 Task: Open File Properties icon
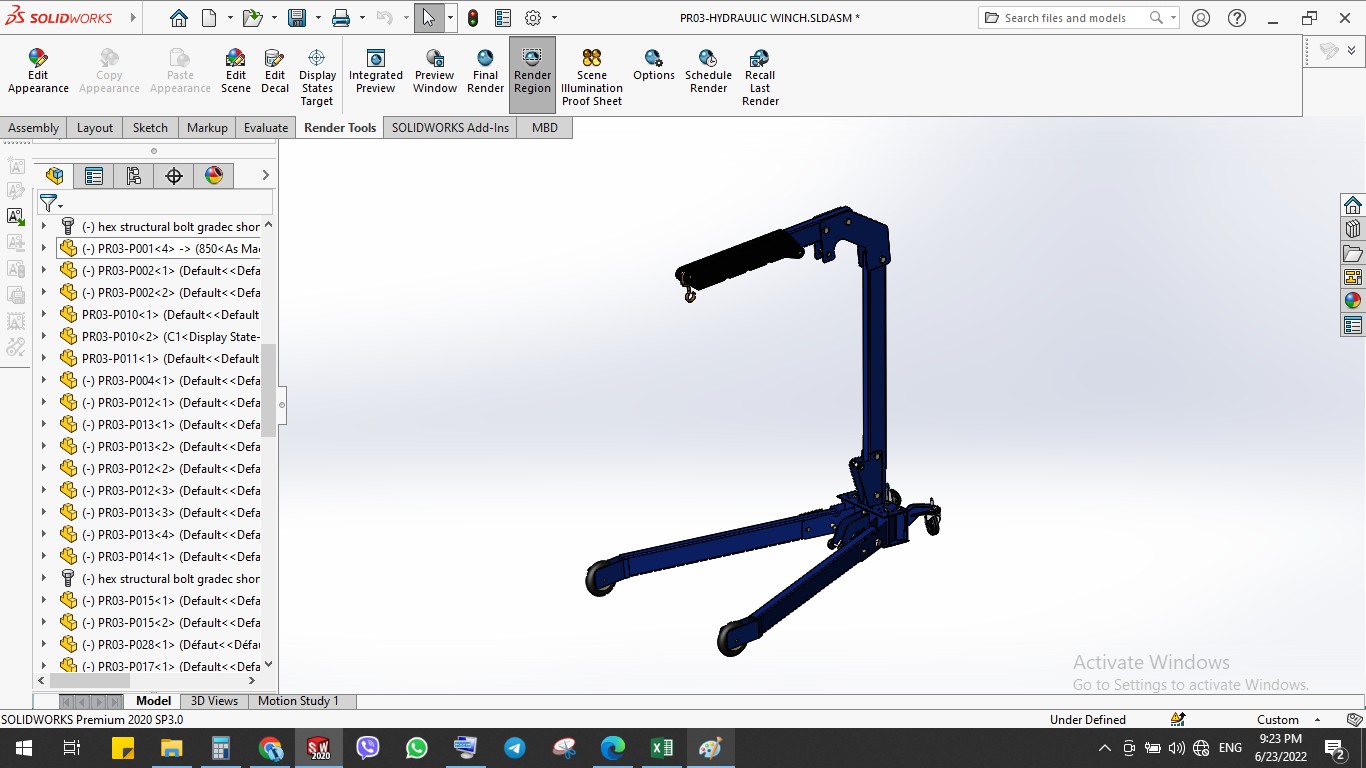[503, 18]
